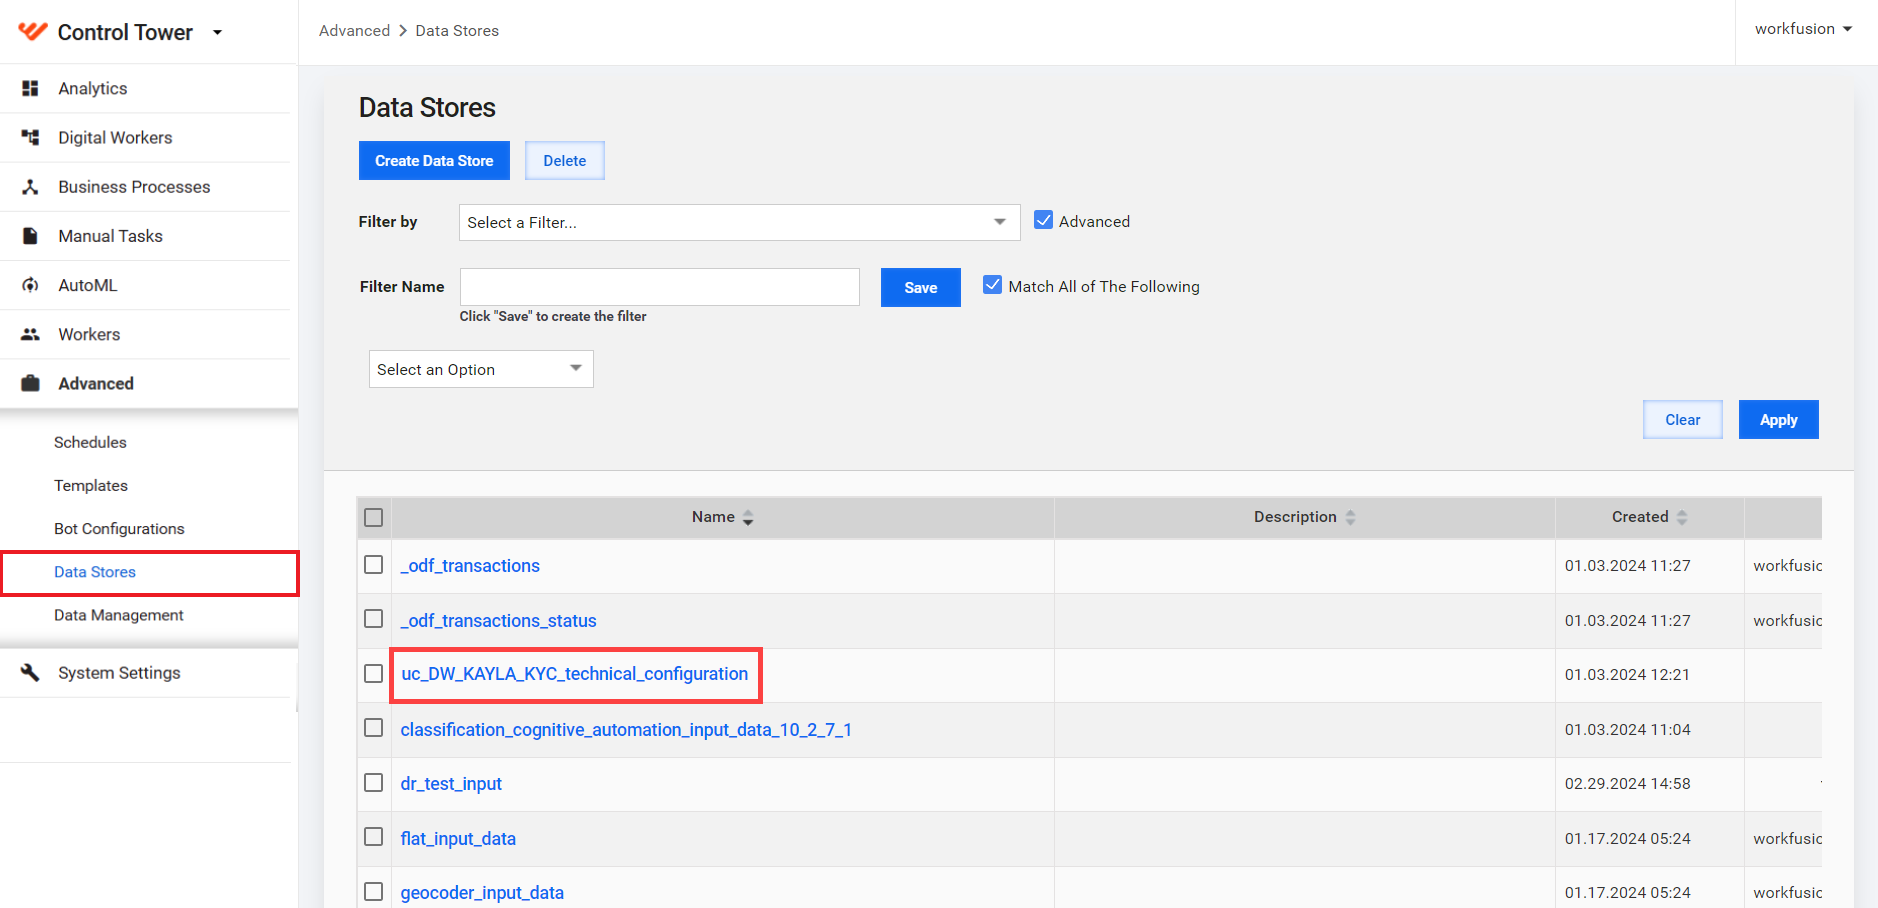The height and width of the screenshot is (908, 1878).
Task: Click the Clear button
Action: coord(1683,419)
